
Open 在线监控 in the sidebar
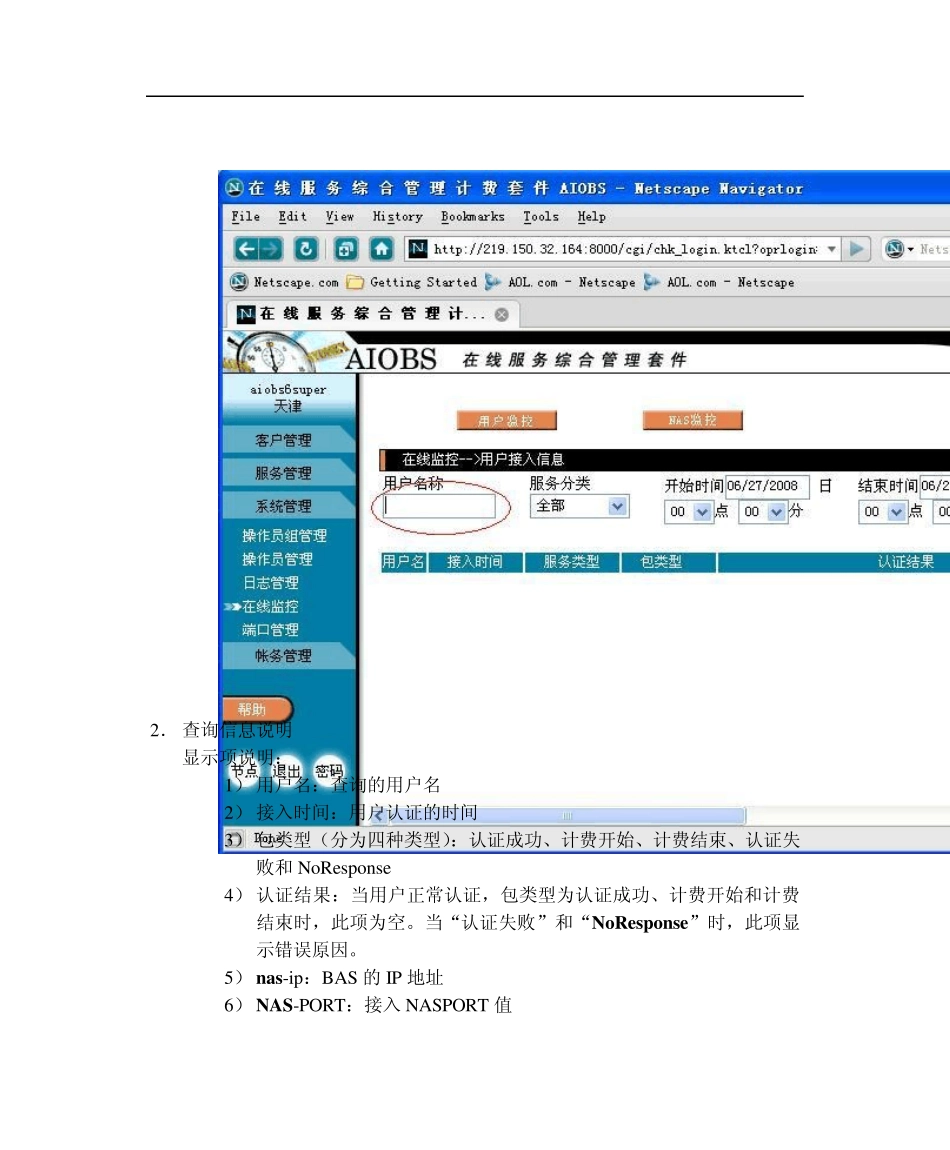click(x=270, y=607)
